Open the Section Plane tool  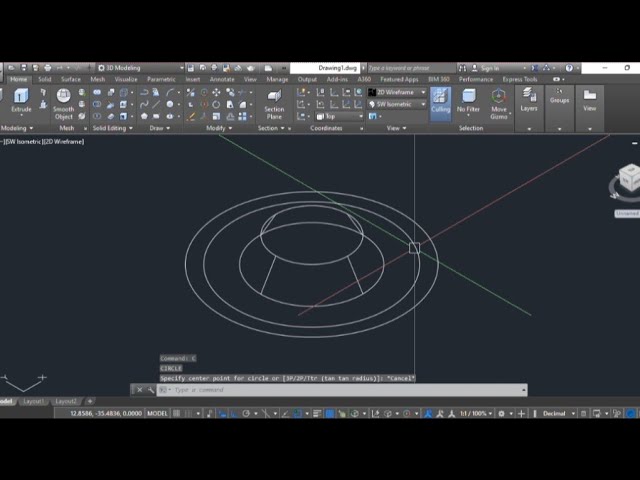click(274, 104)
